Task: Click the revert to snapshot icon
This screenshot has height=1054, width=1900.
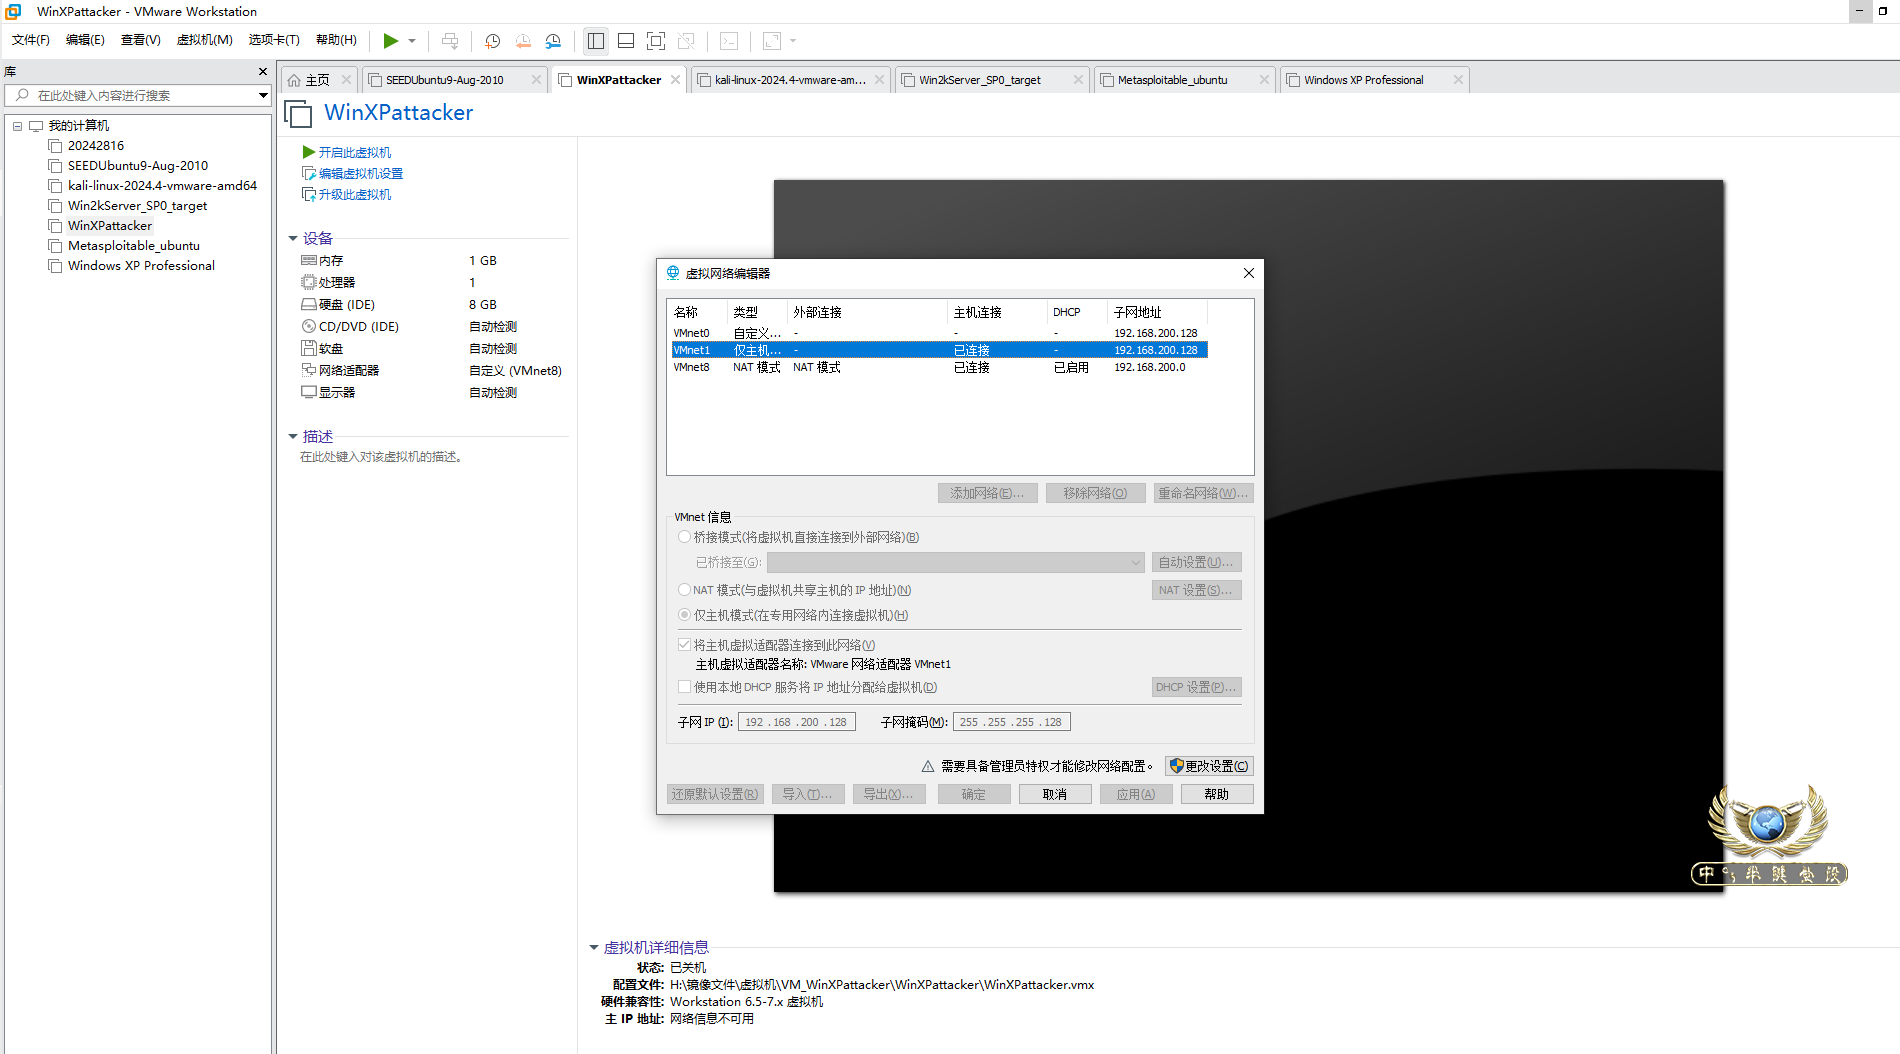Action: tap(523, 41)
